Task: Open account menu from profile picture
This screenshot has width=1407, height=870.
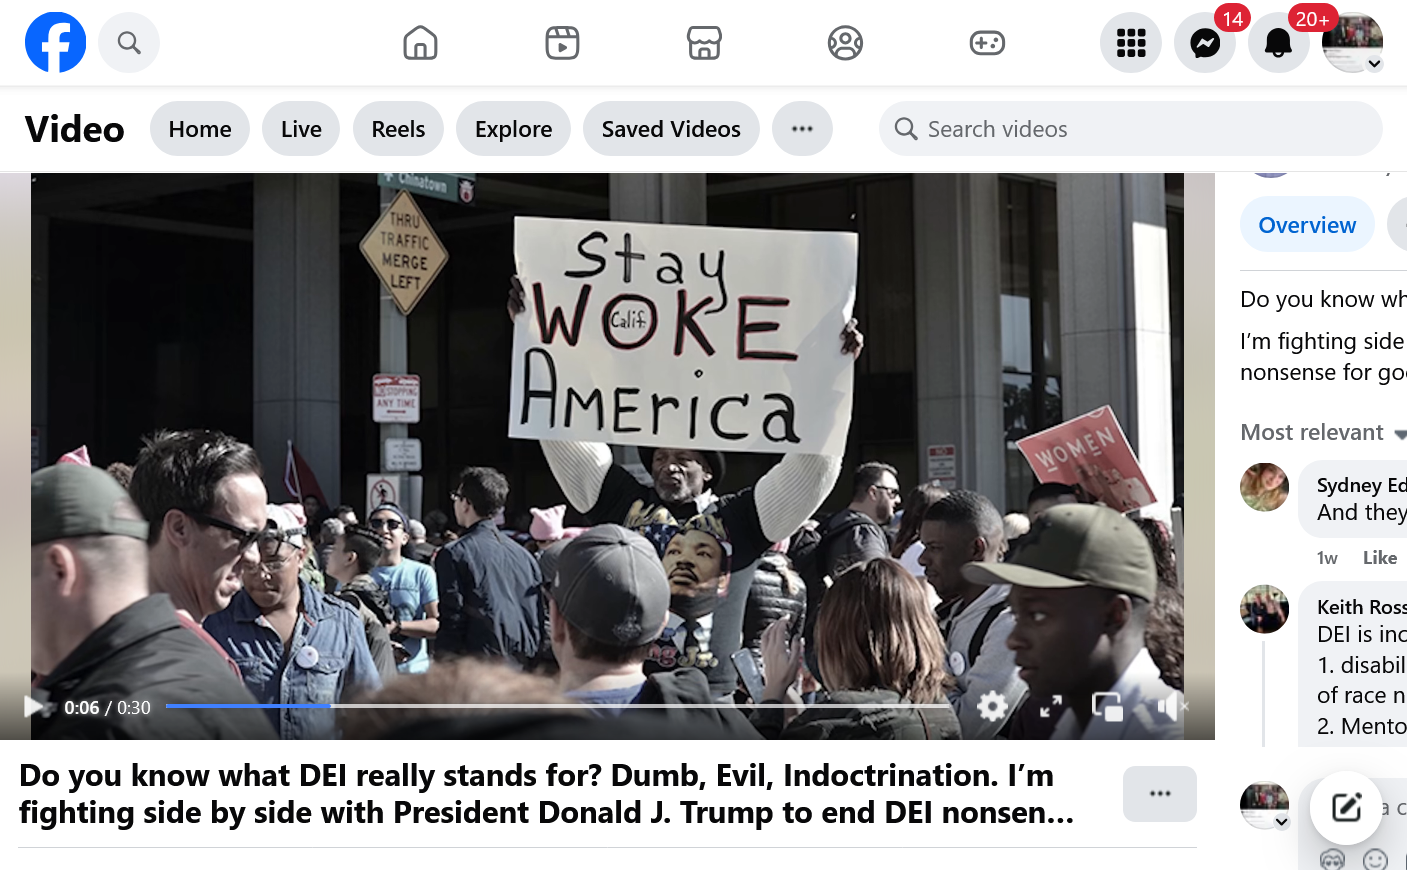Action: (1352, 43)
